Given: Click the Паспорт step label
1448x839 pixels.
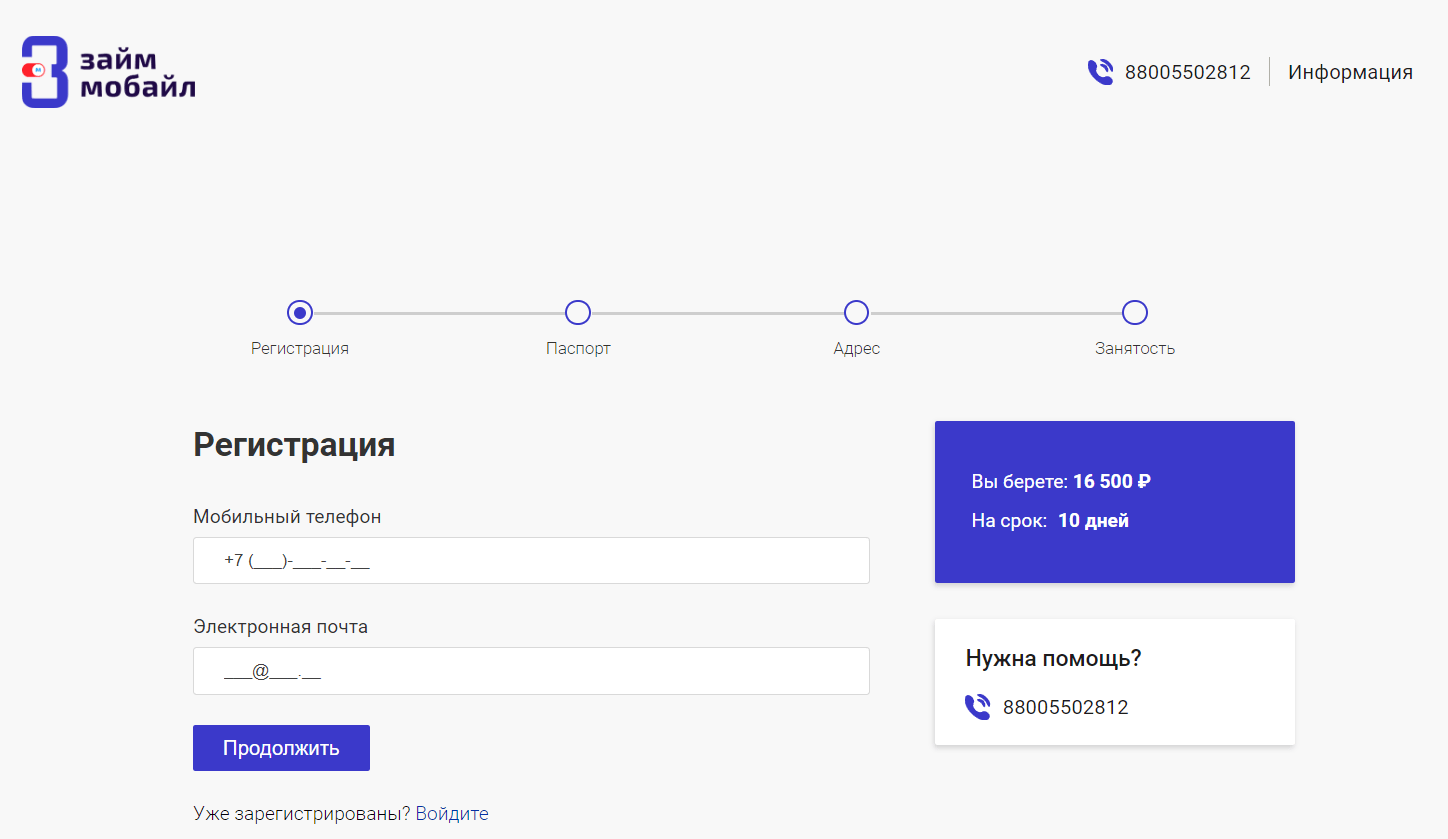Looking at the screenshot, I should (578, 349).
